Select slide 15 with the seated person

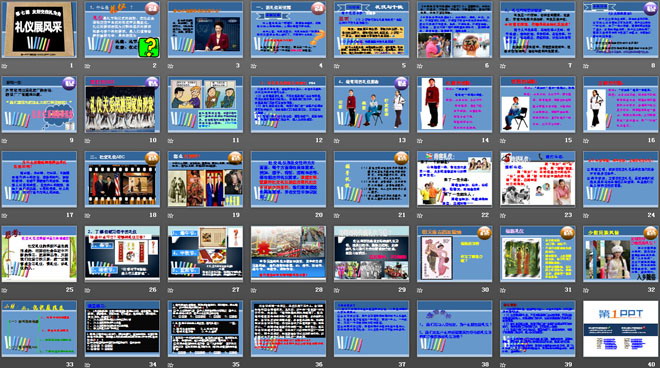point(538,104)
